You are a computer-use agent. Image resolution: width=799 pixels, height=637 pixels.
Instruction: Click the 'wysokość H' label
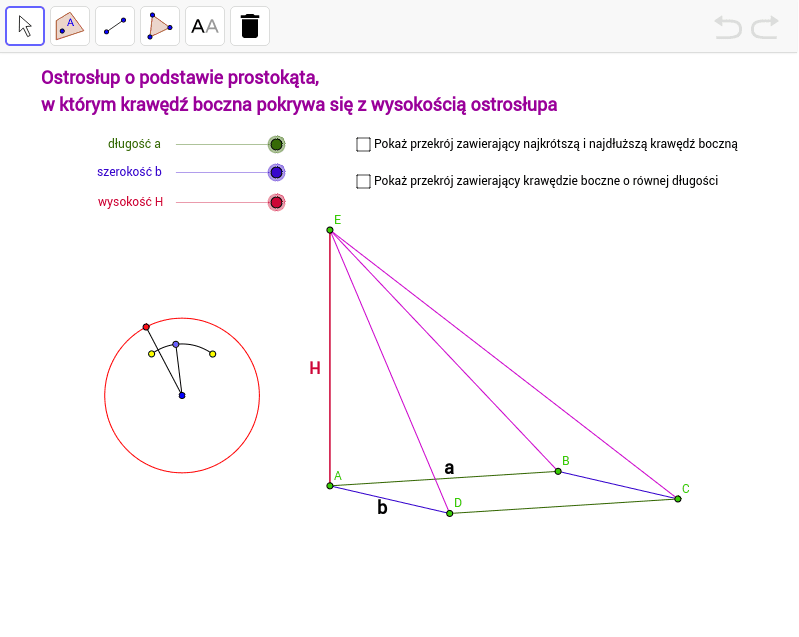coord(130,202)
